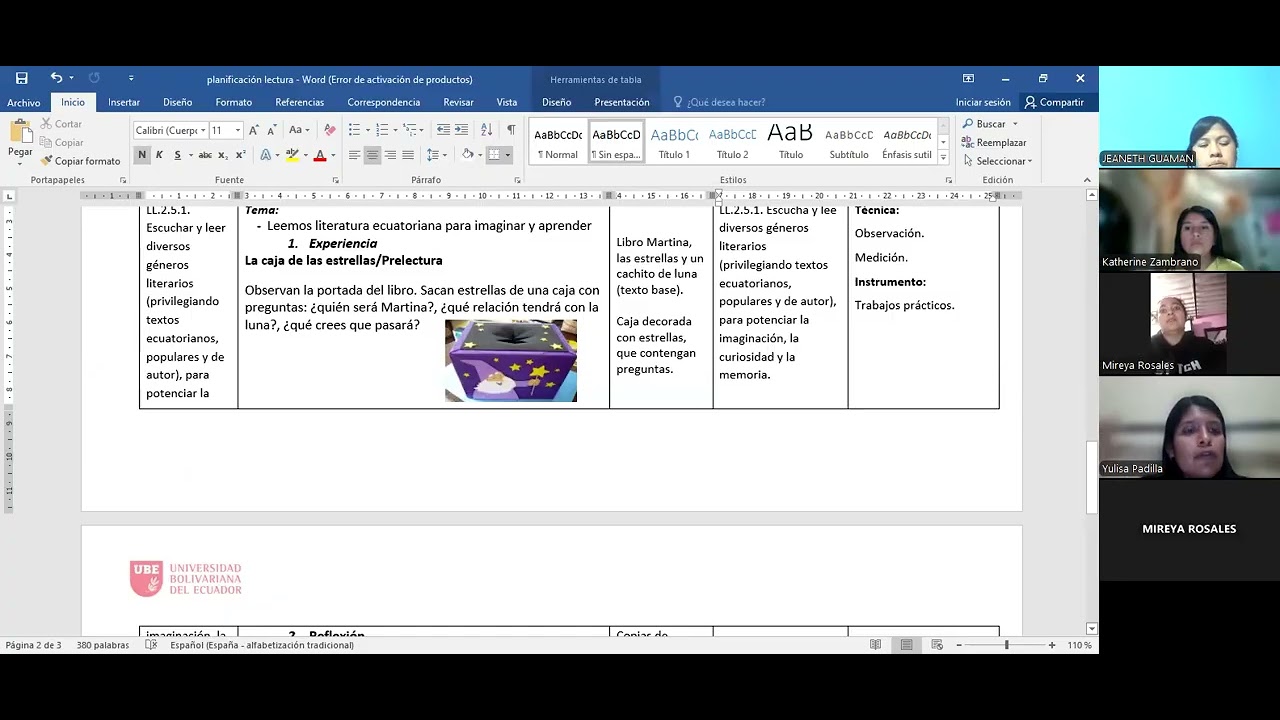Click the multilevel list icon
Screen dimensions: 1280x720
[410, 130]
